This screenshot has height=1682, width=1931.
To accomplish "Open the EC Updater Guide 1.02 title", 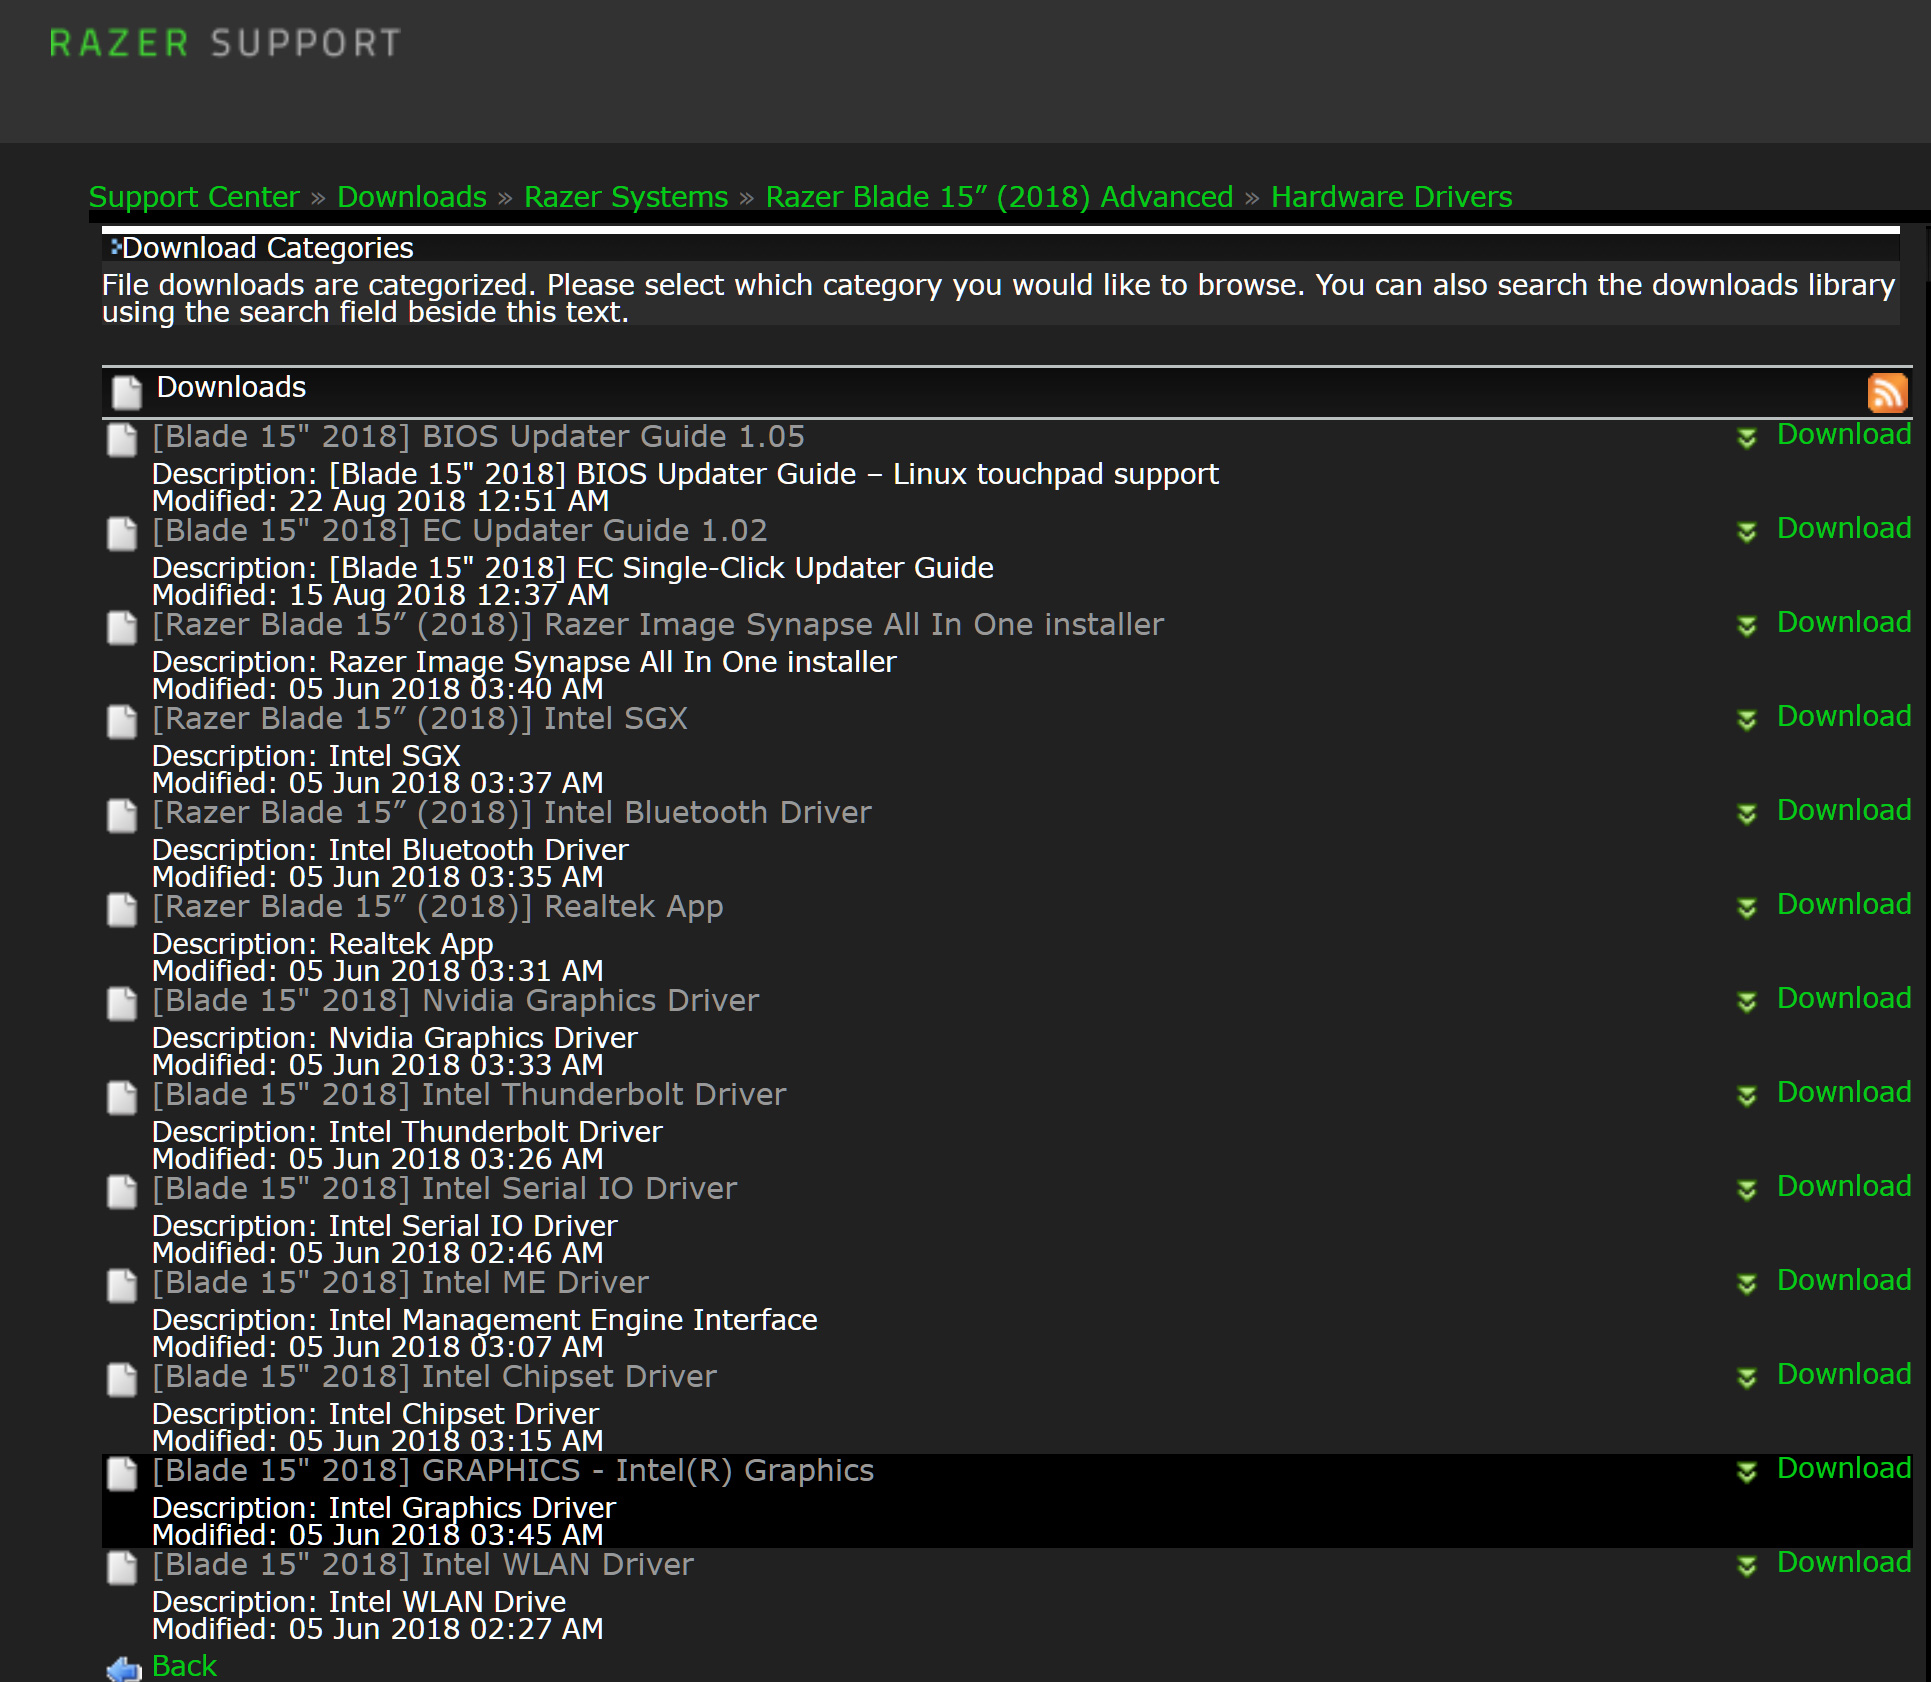I will click(x=460, y=531).
